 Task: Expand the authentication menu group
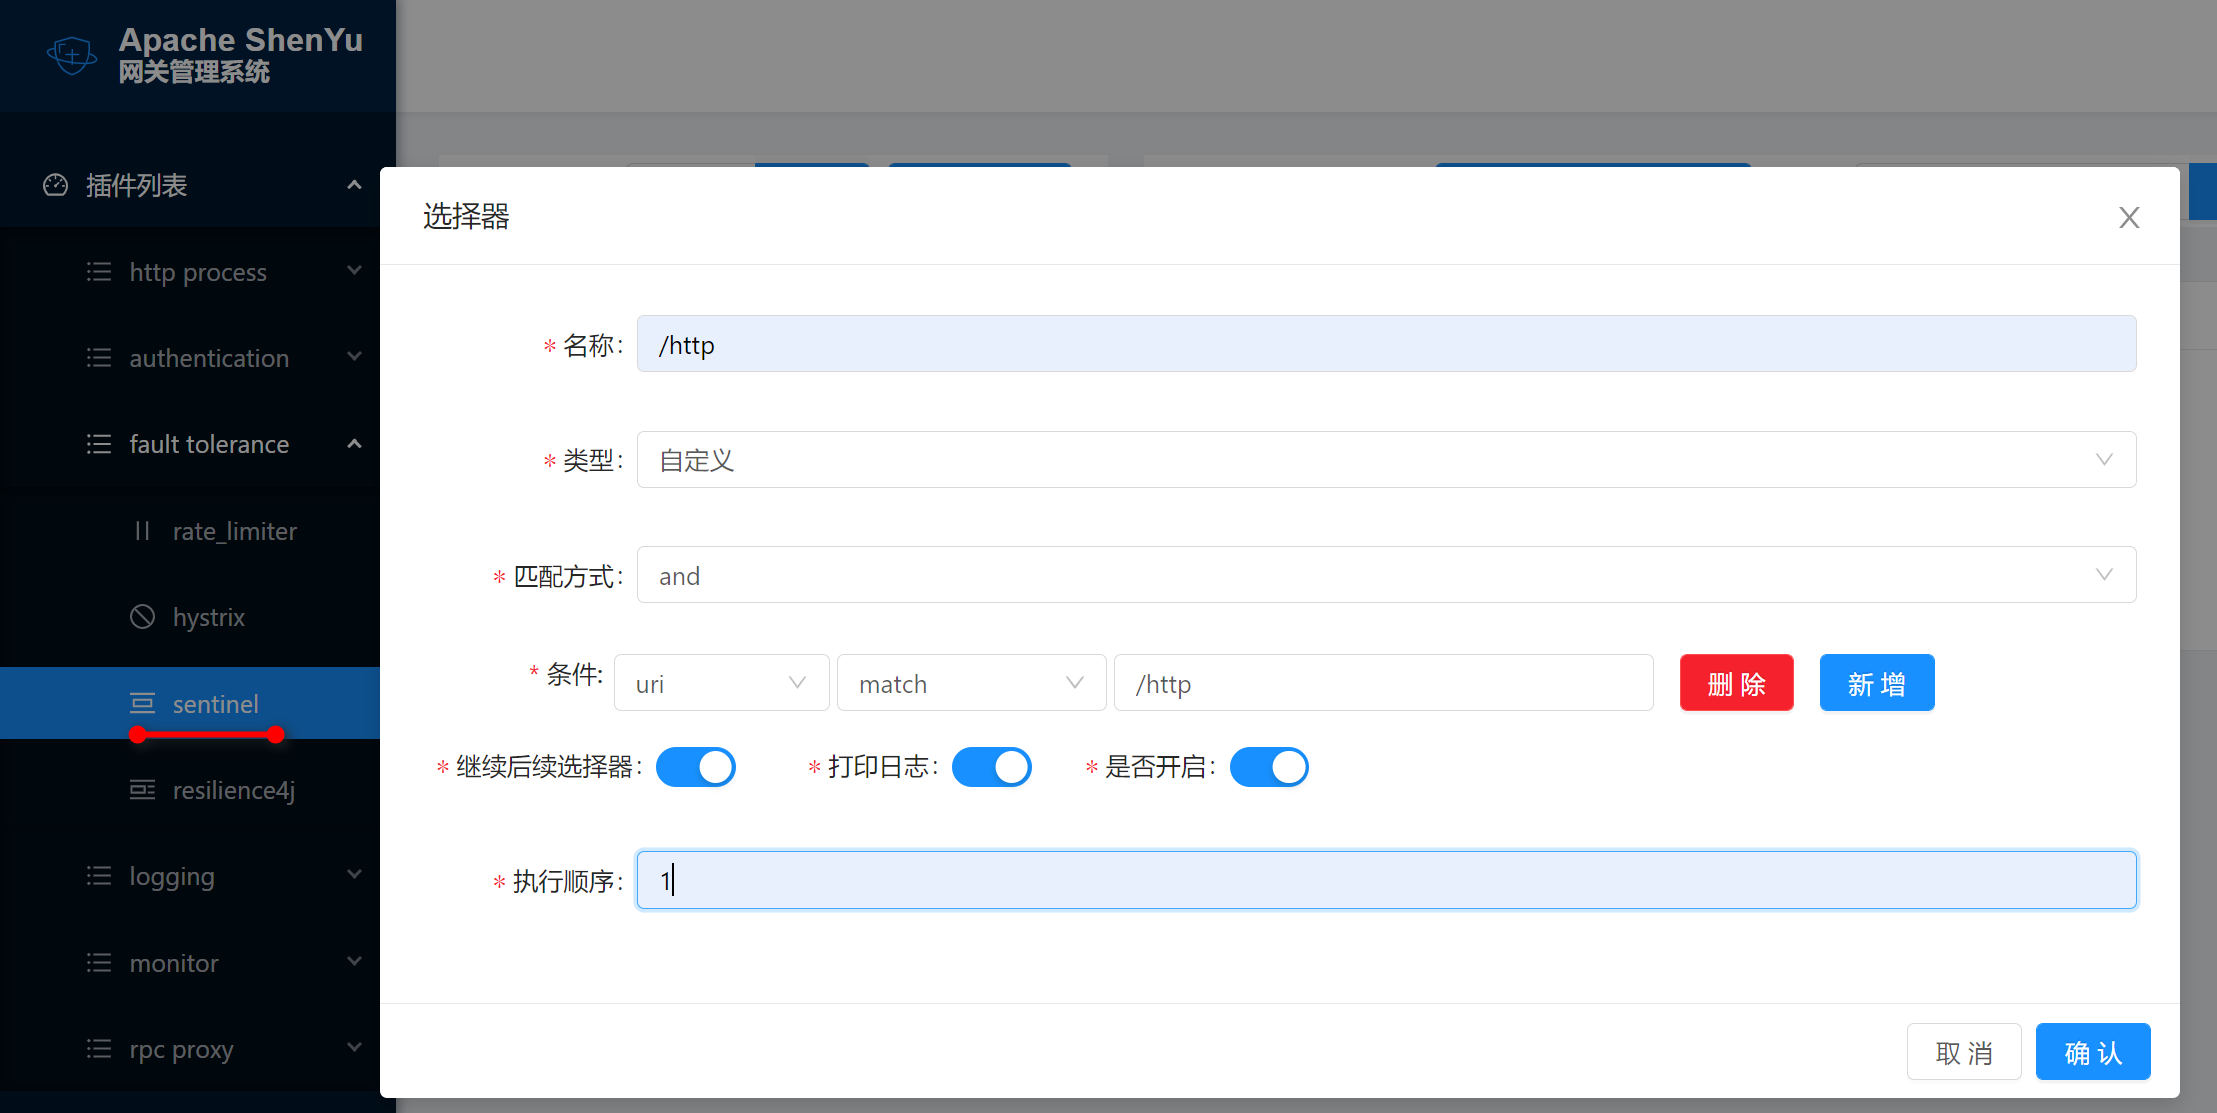(209, 358)
